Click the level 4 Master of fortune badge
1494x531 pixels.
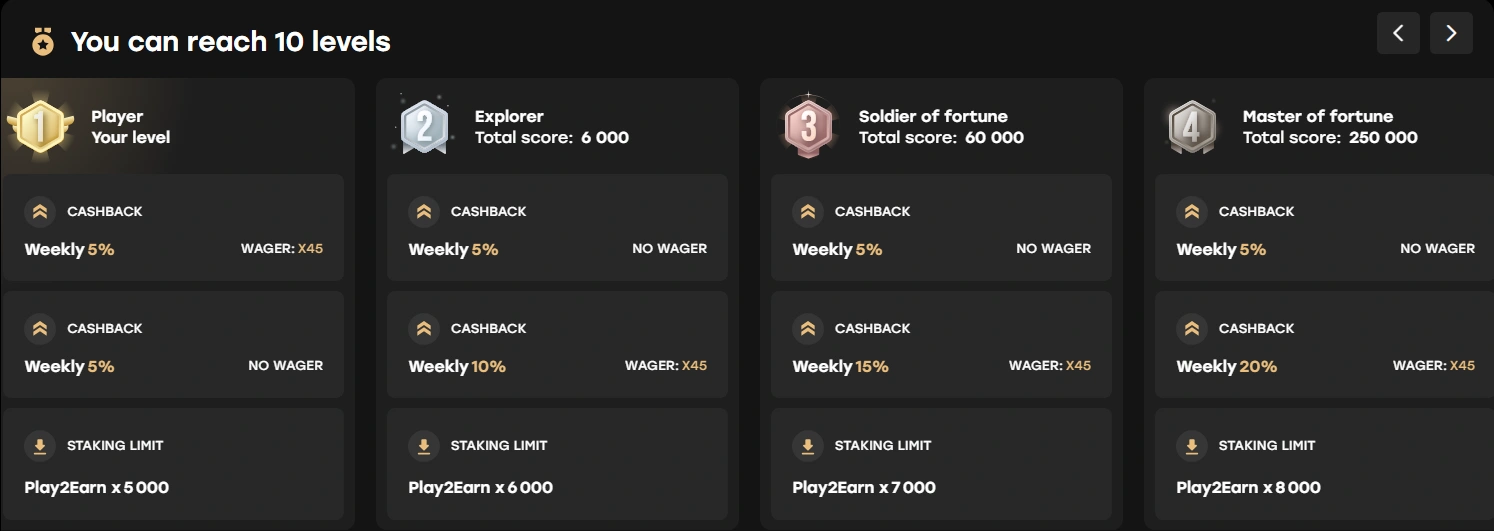click(1192, 127)
